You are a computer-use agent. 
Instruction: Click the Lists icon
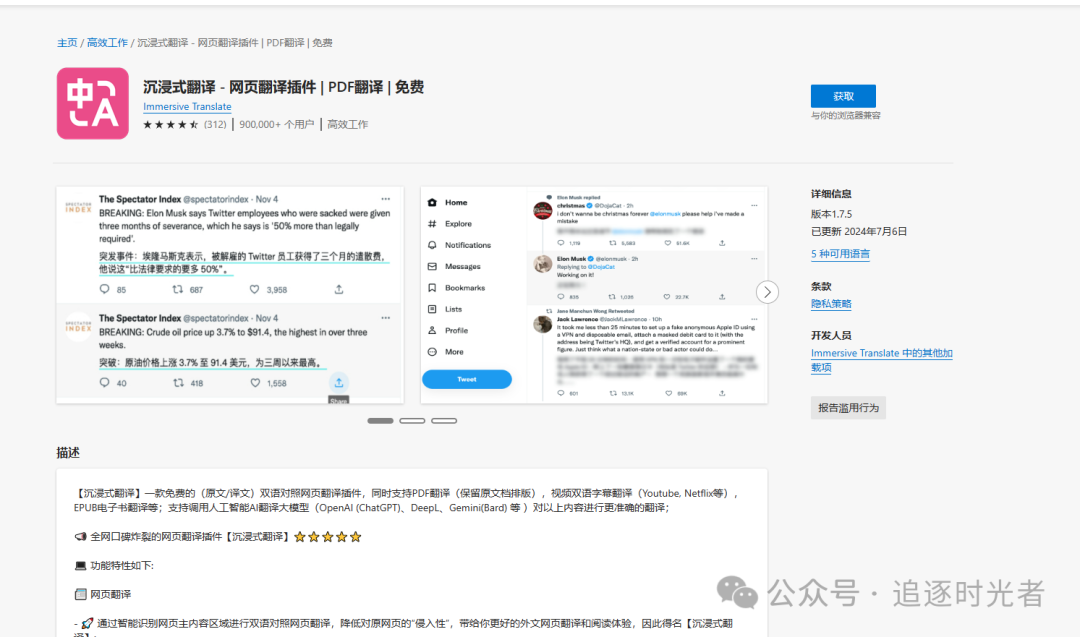point(432,309)
